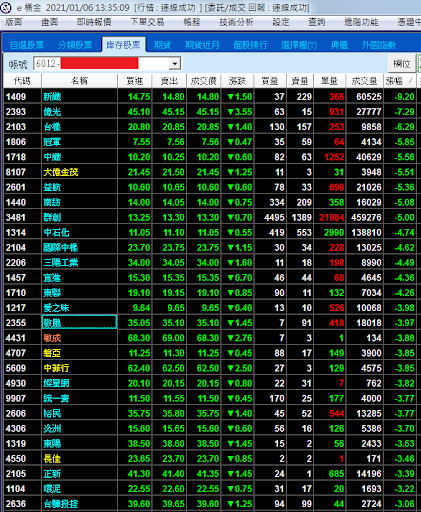Open the 技術分析 menu
Image resolution: width=421 pixels, height=512 pixels.
coord(236,22)
